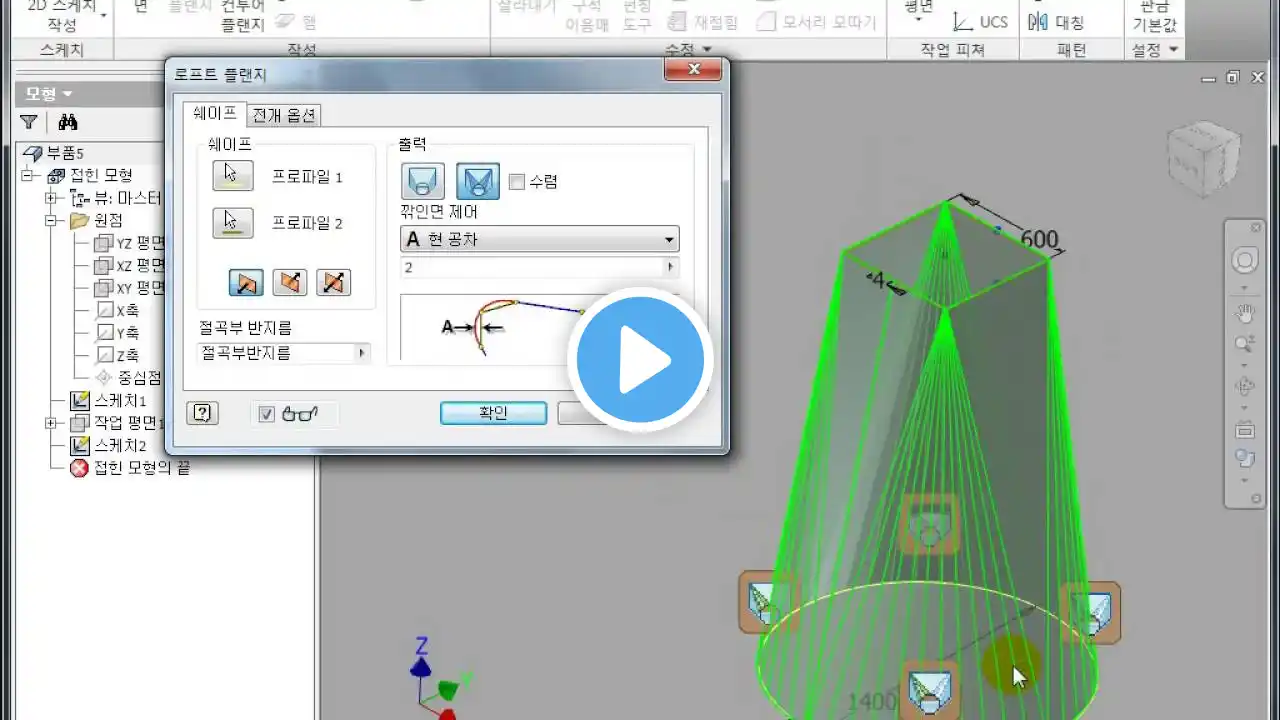Expand the 작업 평면1 tree node
The image size is (1280, 720).
51,423
